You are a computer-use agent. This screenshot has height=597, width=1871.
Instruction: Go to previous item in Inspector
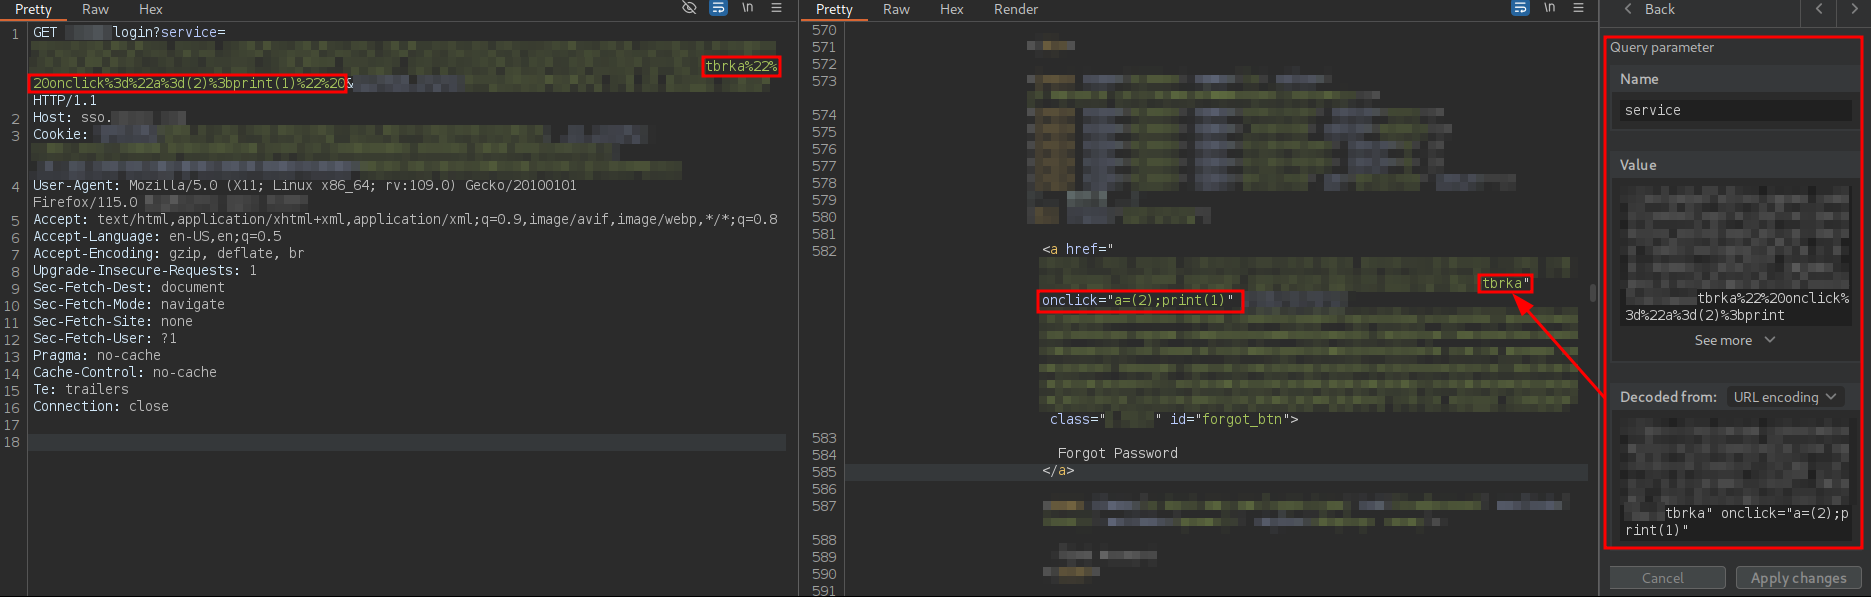pyautogui.click(x=1819, y=9)
